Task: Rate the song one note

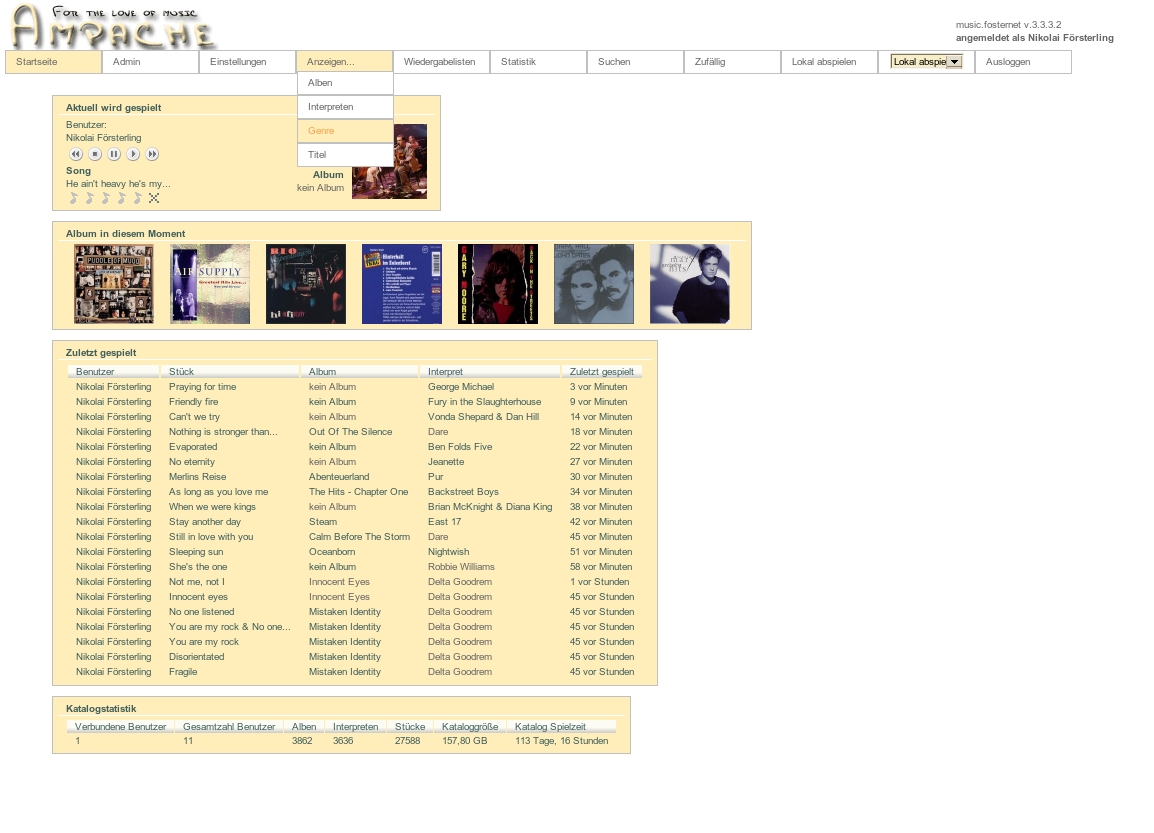Action: click(x=74, y=198)
